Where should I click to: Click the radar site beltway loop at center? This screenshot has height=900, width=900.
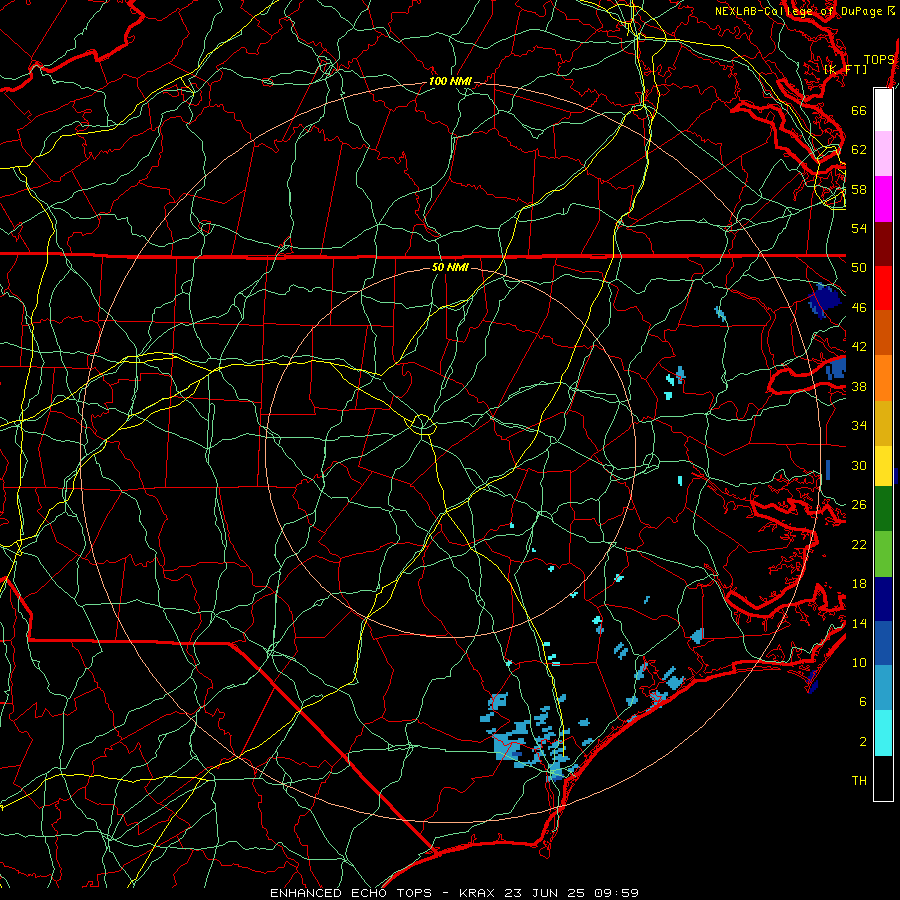(422, 424)
